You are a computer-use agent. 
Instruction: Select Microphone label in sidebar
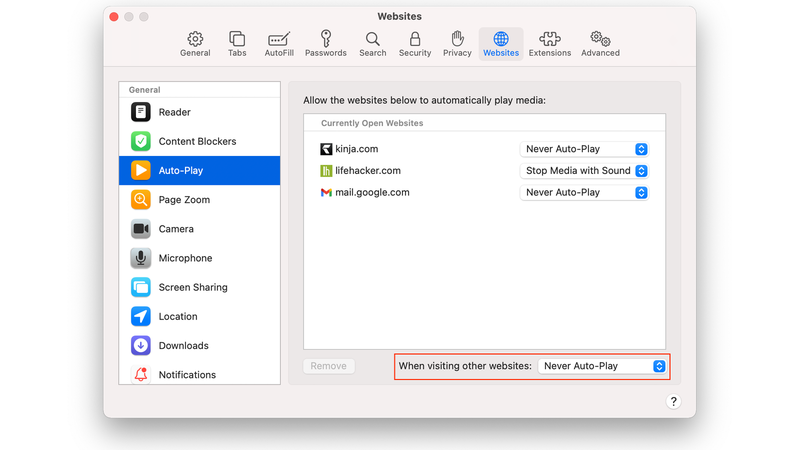click(185, 258)
